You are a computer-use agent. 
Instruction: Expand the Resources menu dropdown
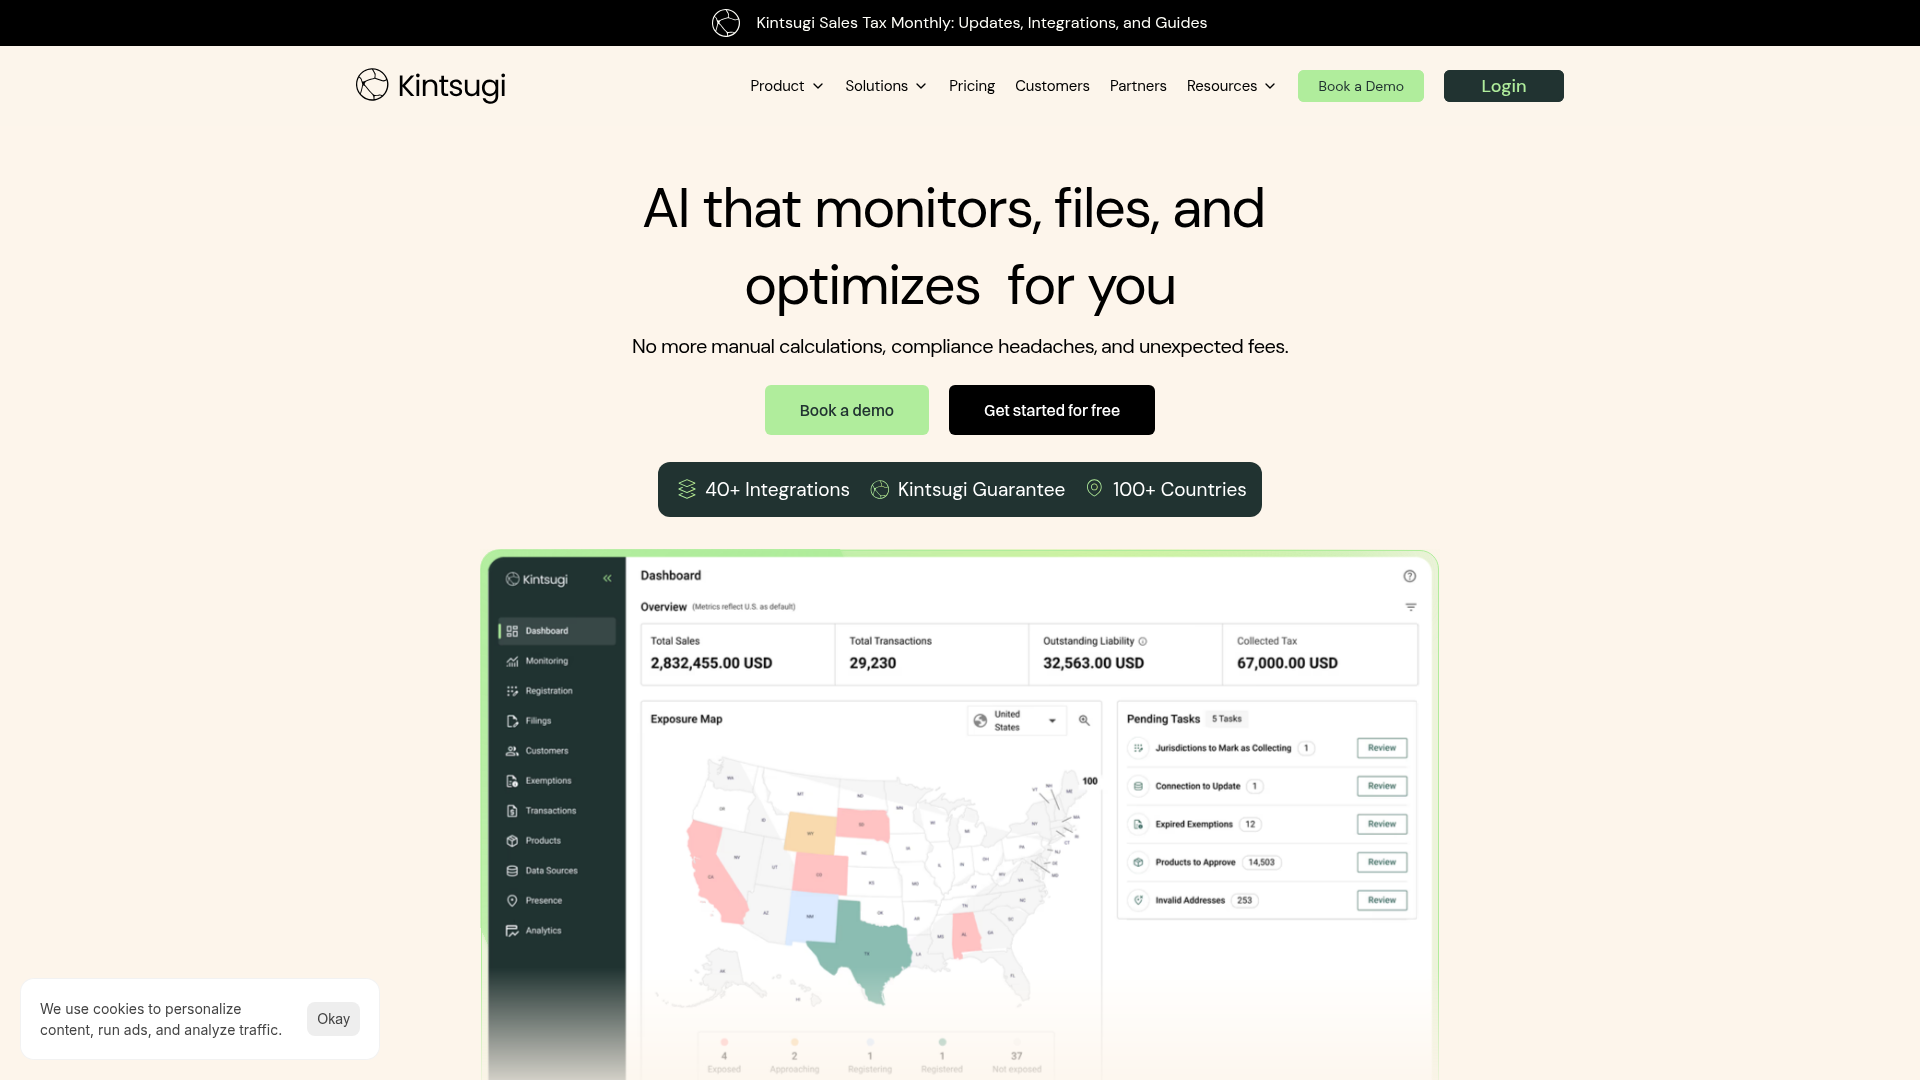[x=1232, y=86]
